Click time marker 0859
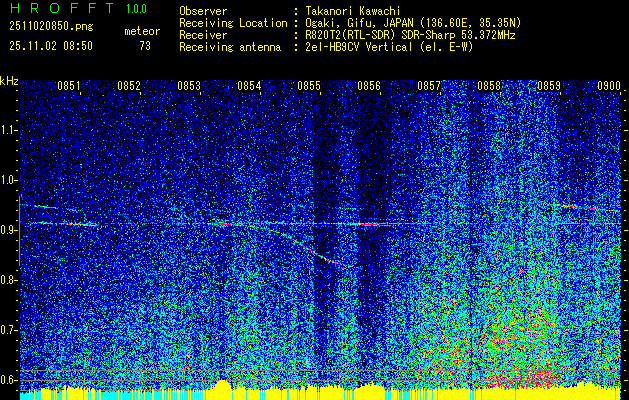The width and height of the screenshot is (629, 400). click(549, 86)
